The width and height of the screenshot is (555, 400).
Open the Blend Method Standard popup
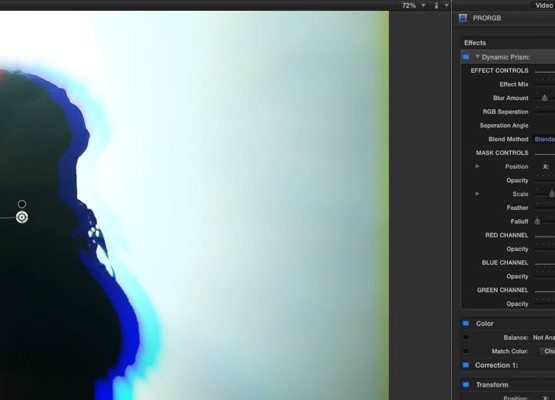pos(545,139)
